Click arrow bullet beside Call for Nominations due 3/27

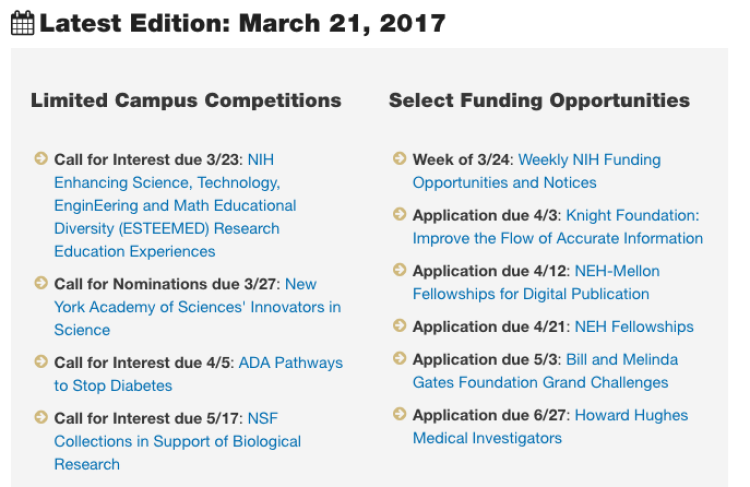41,282
